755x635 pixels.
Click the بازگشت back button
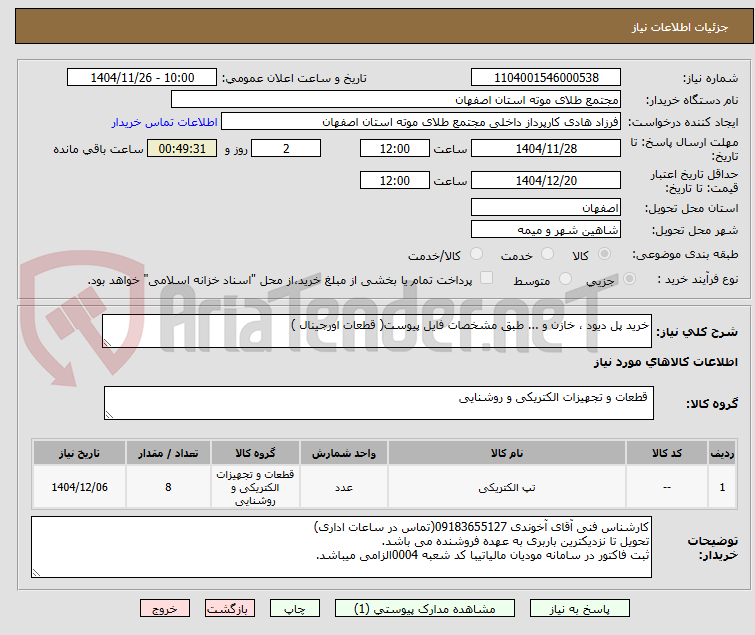[229, 608]
